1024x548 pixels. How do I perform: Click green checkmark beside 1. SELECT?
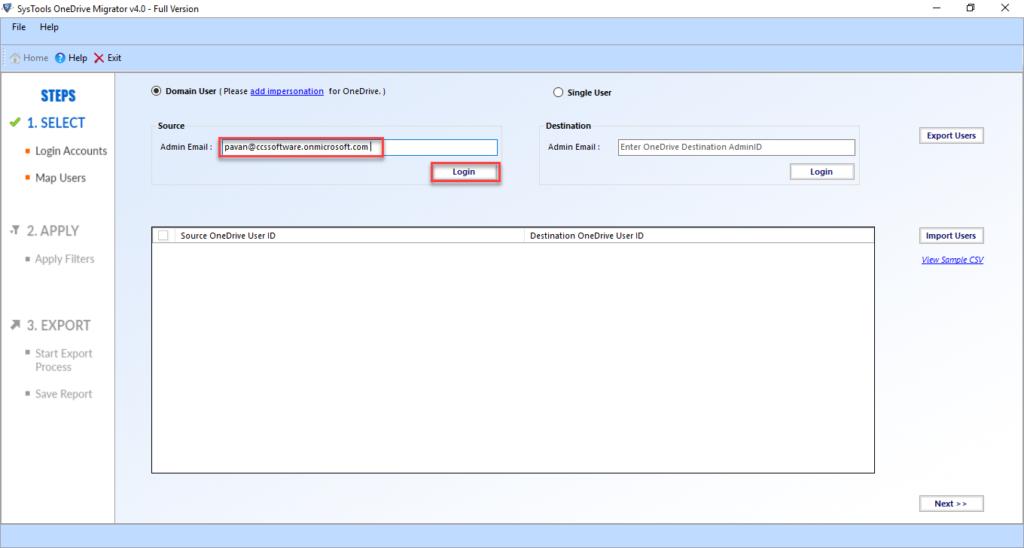tap(15, 122)
